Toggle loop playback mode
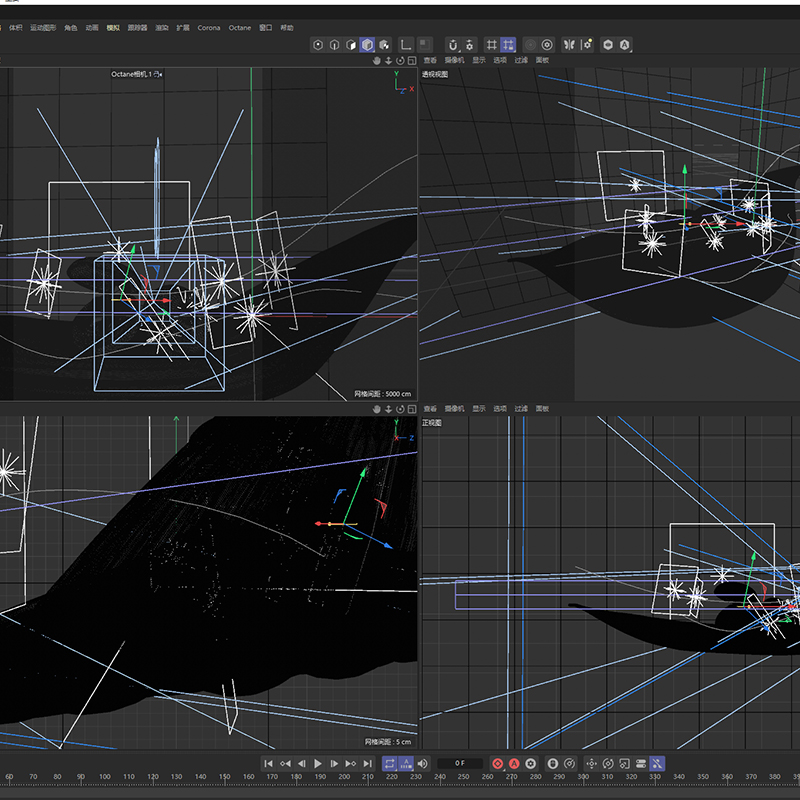Viewport: 800px width, 800px height. [389, 763]
